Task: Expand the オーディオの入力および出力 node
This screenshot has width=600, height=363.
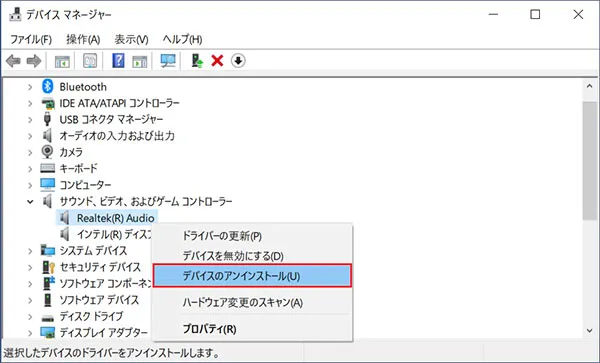Action: coord(30,136)
